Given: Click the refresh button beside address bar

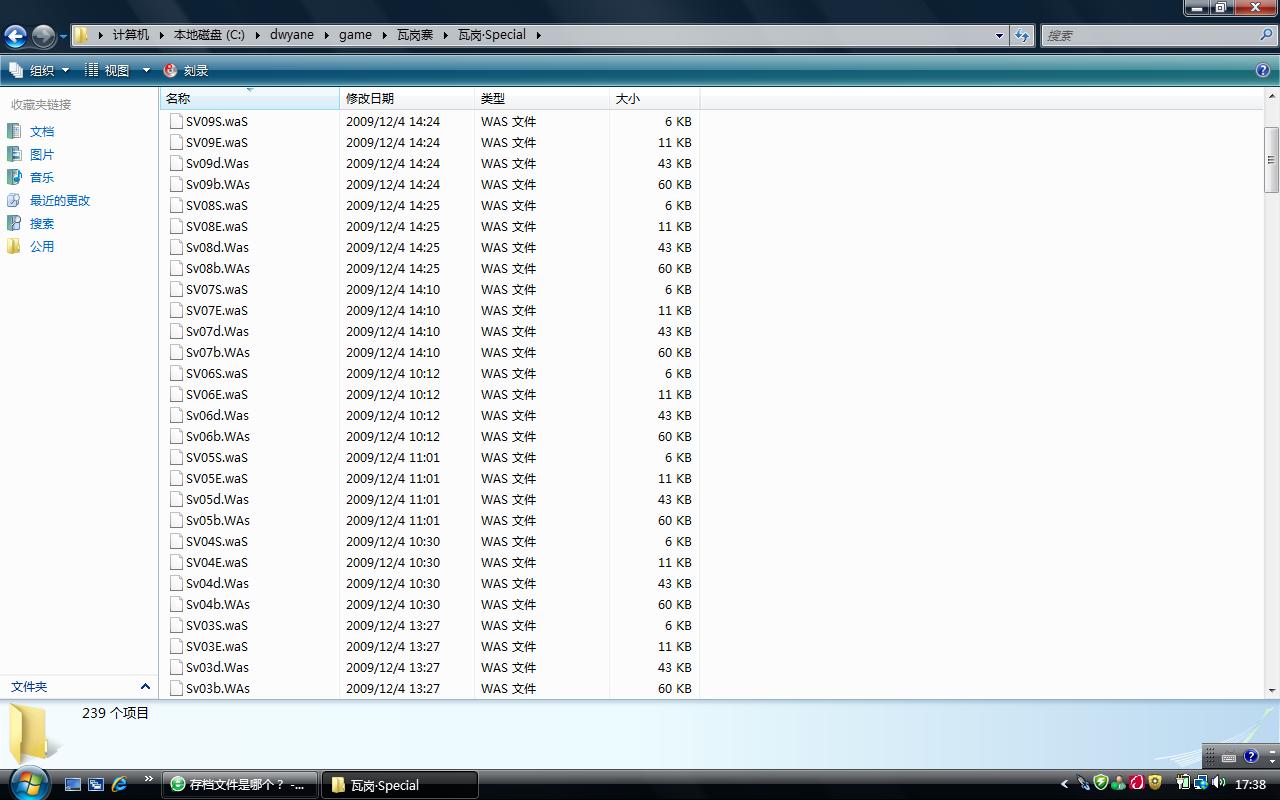Looking at the screenshot, I should [1021, 35].
